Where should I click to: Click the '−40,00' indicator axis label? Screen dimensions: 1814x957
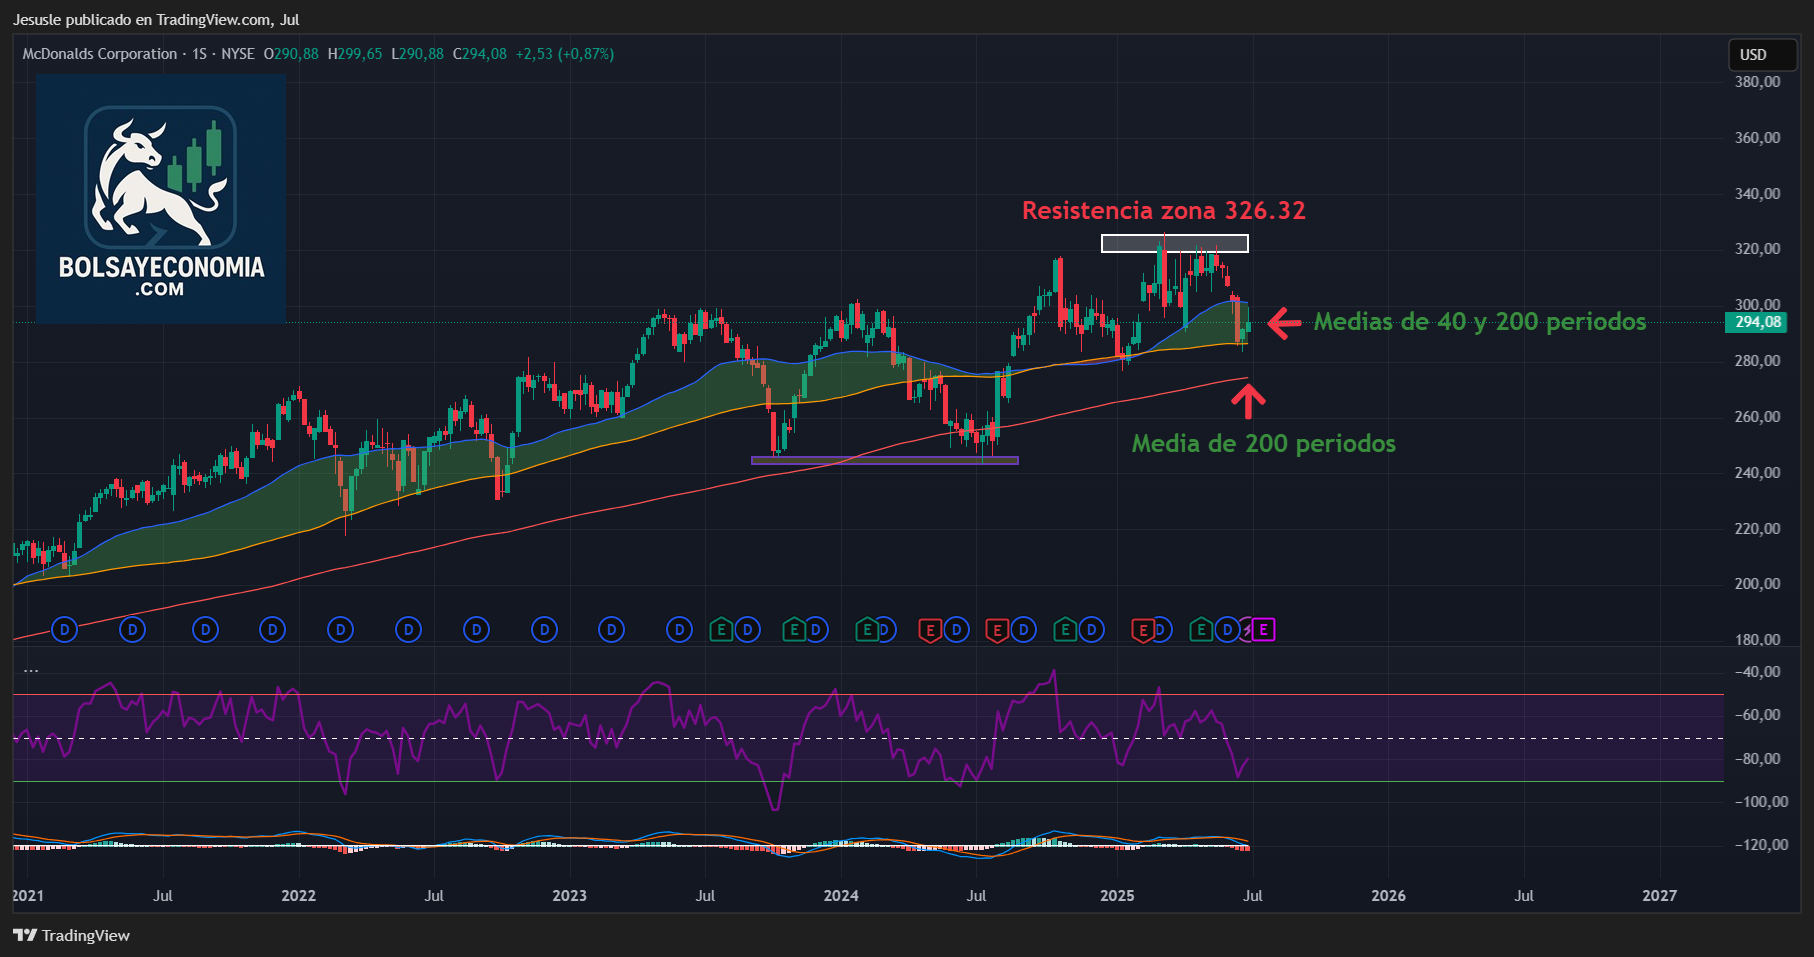[x=1757, y=672]
